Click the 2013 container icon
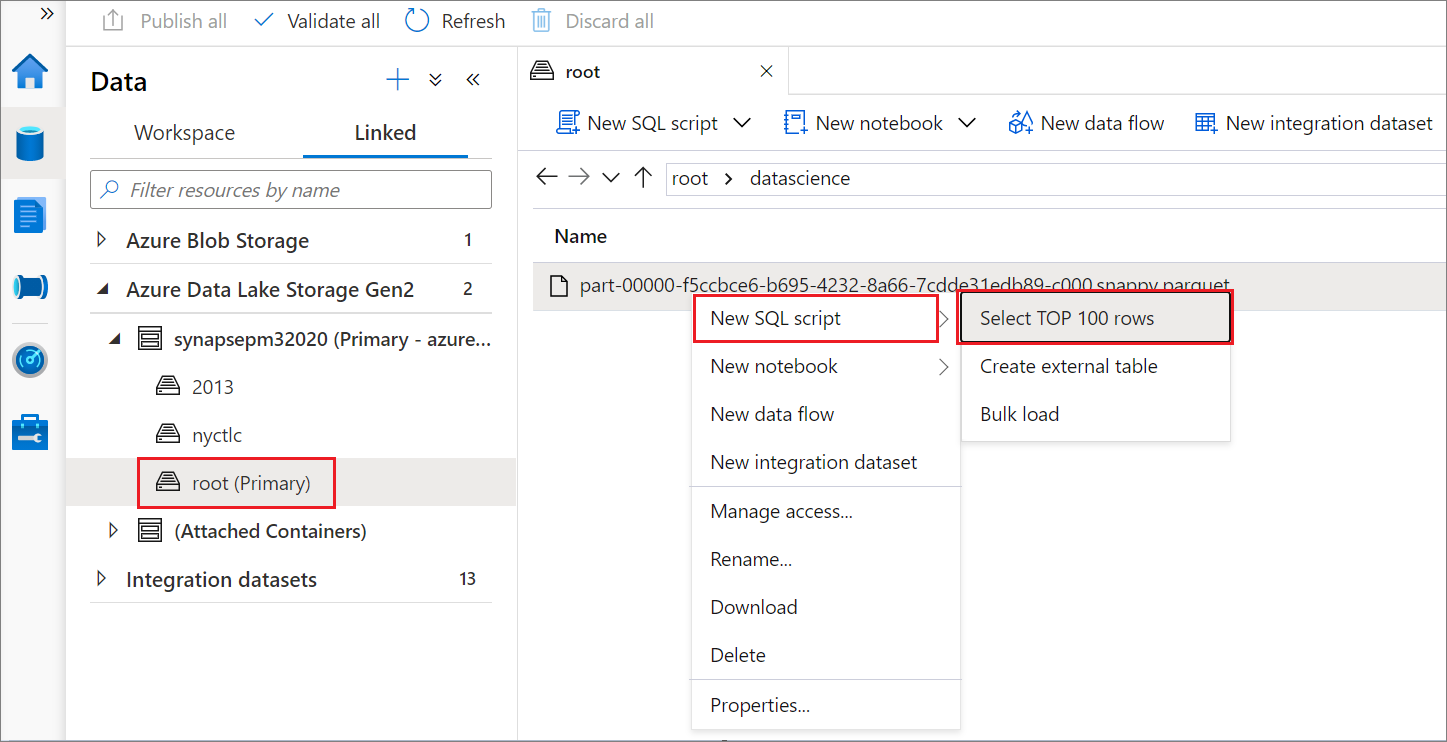This screenshot has height=742, width=1447. [168, 387]
